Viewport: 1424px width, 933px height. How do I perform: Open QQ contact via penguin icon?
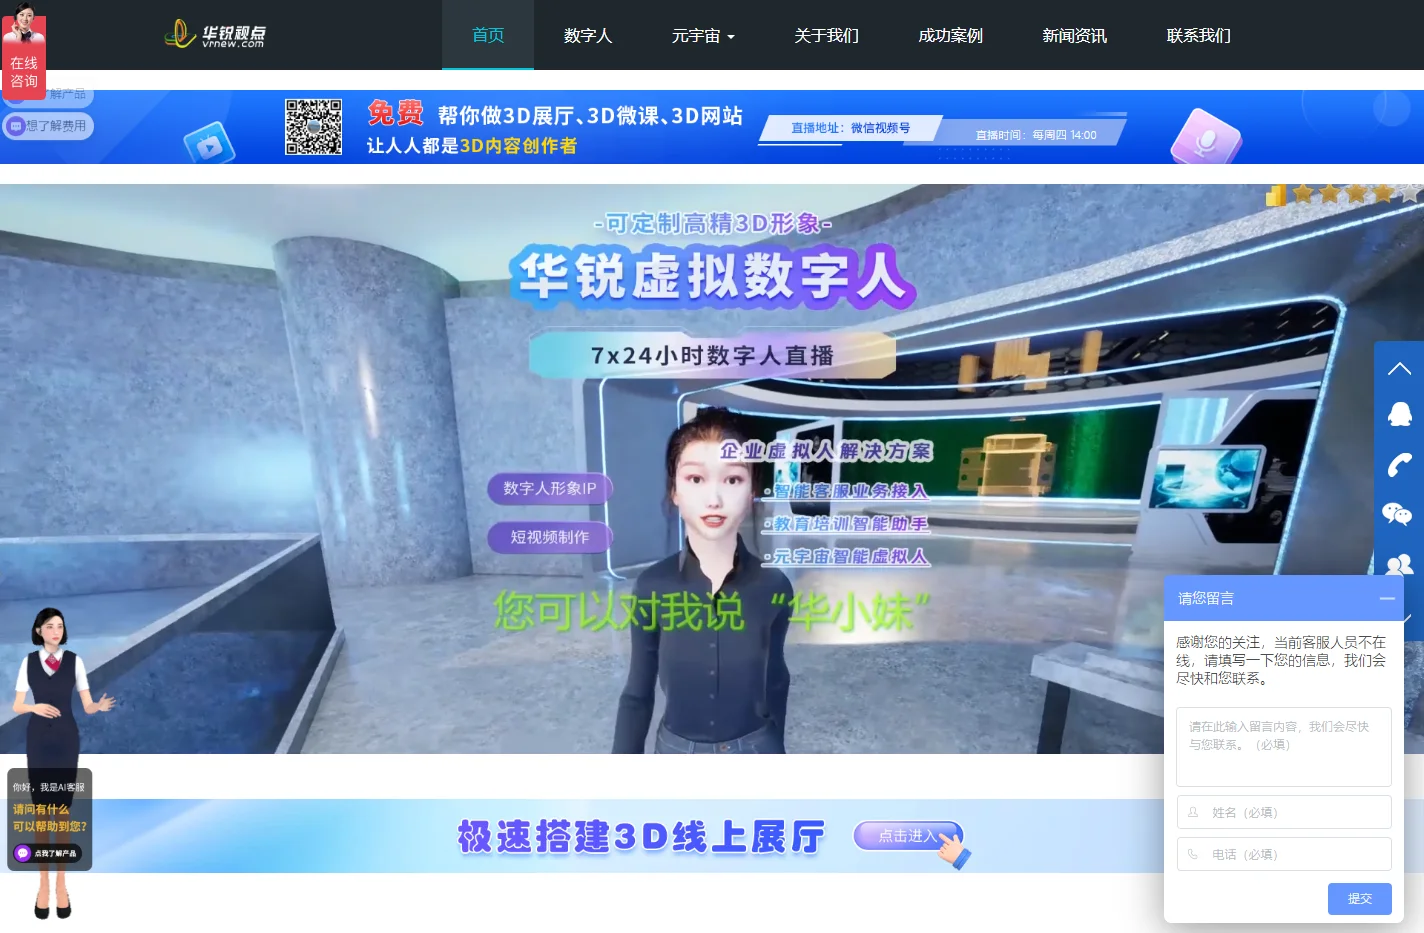[1399, 414]
